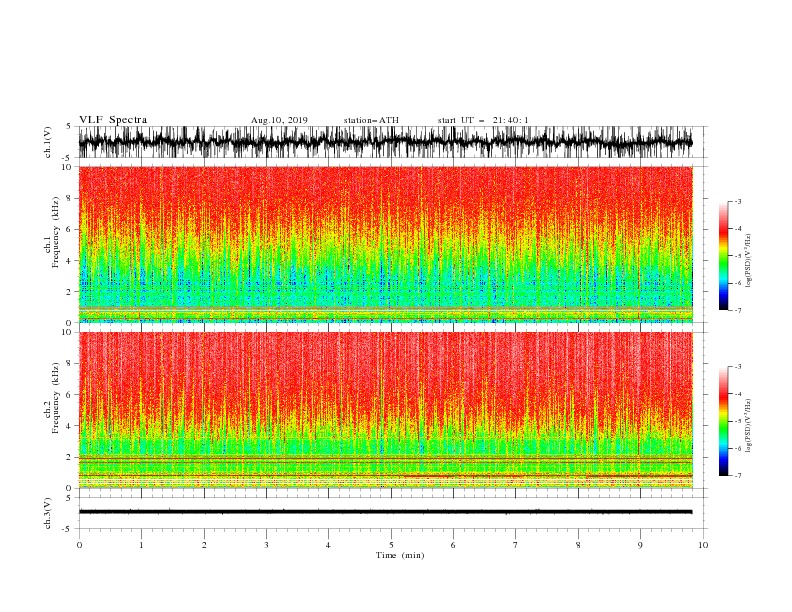Click the "-7" label on ch.2 color bar
This screenshot has height=612, width=792.
click(x=737, y=476)
